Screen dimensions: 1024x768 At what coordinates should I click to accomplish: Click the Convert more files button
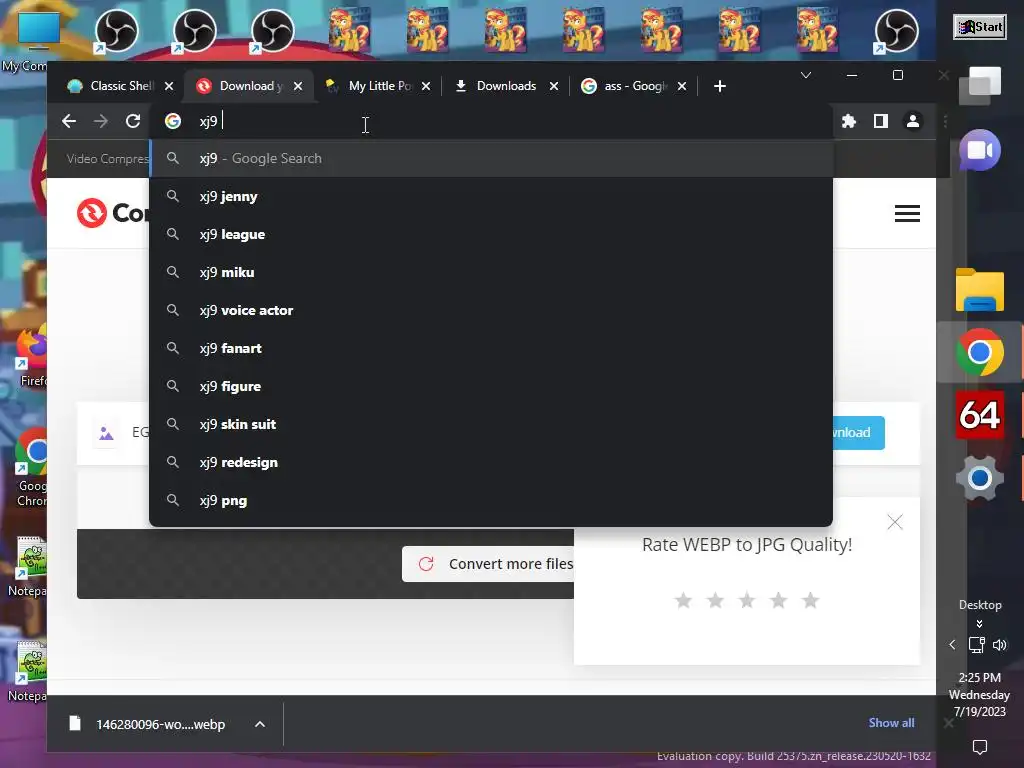pos(488,564)
